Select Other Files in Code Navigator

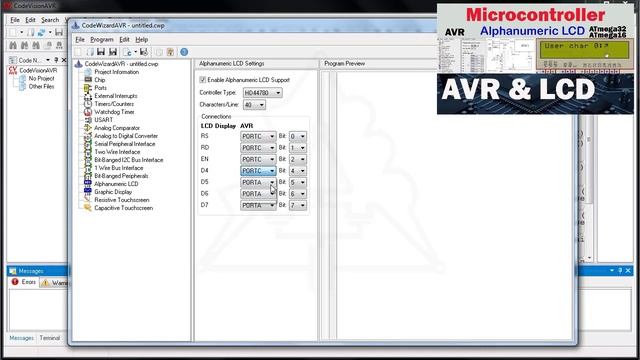[41, 87]
